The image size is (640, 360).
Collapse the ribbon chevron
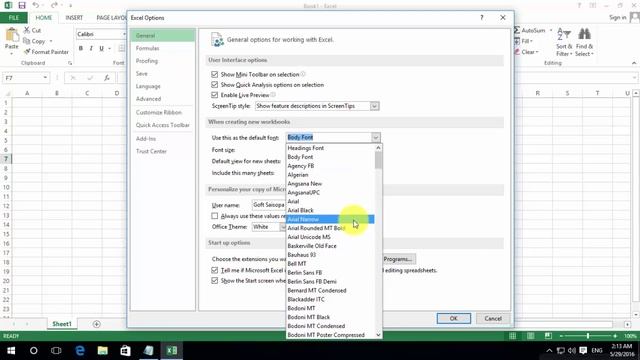click(x=634, y=63)
